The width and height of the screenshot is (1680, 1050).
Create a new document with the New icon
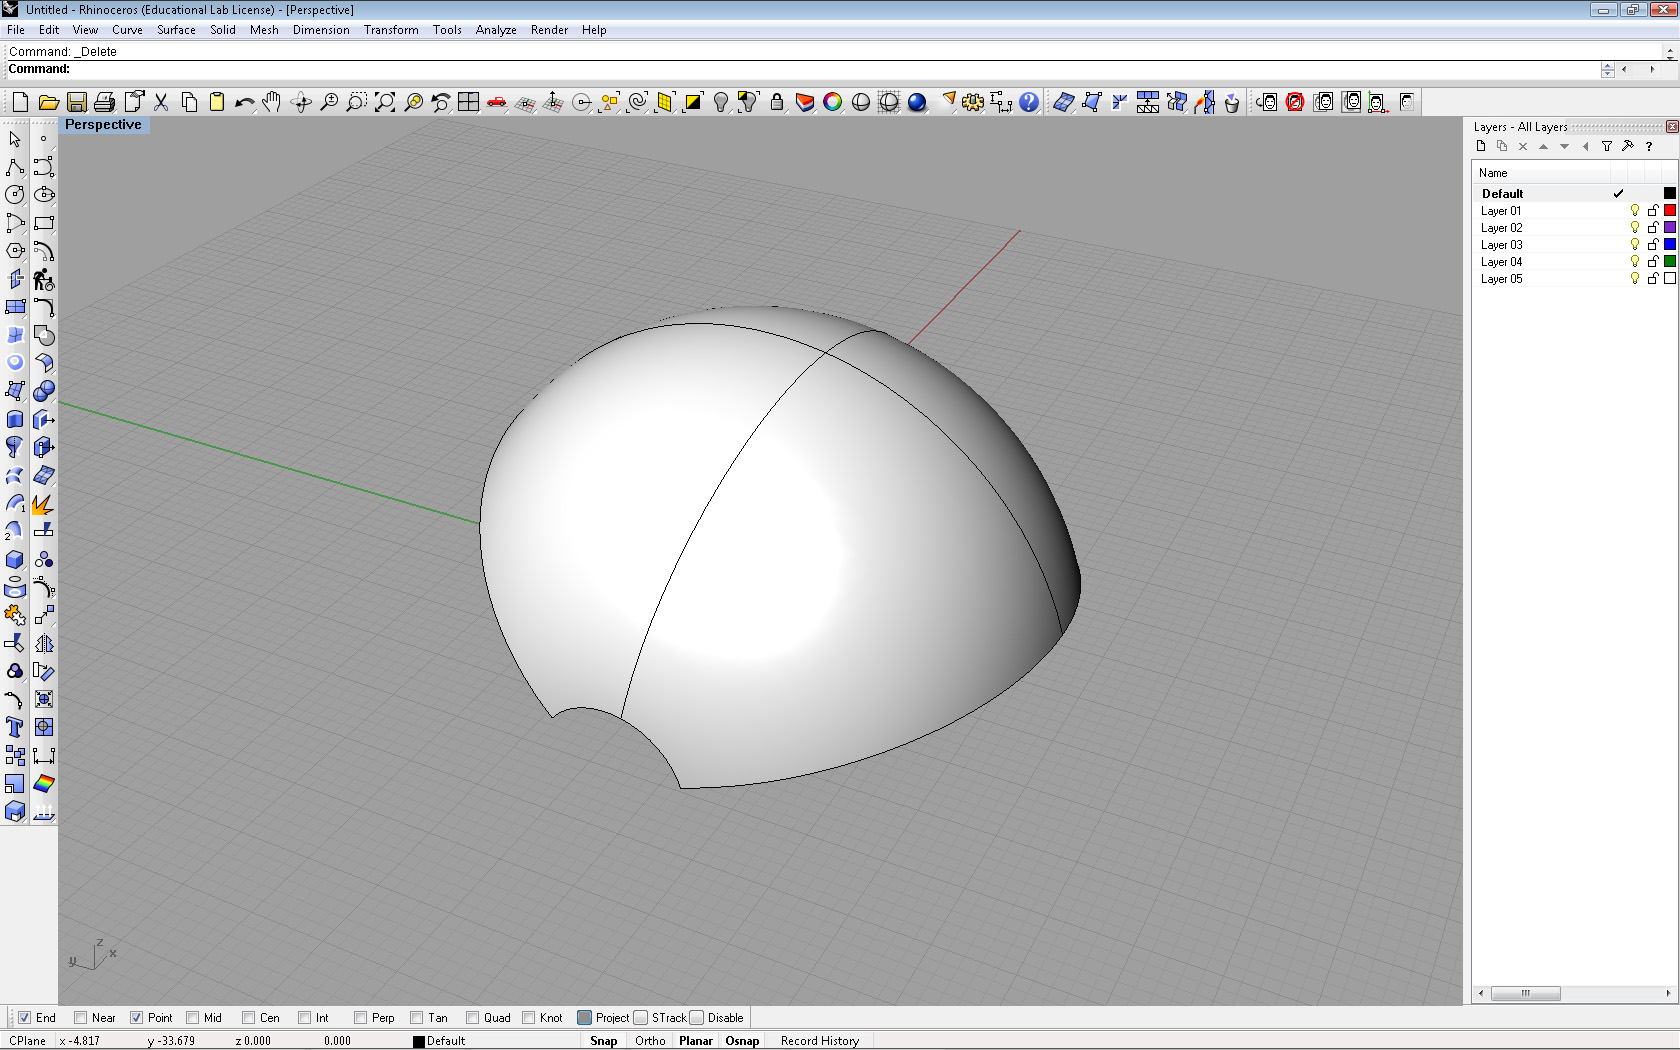click(20, 102)
